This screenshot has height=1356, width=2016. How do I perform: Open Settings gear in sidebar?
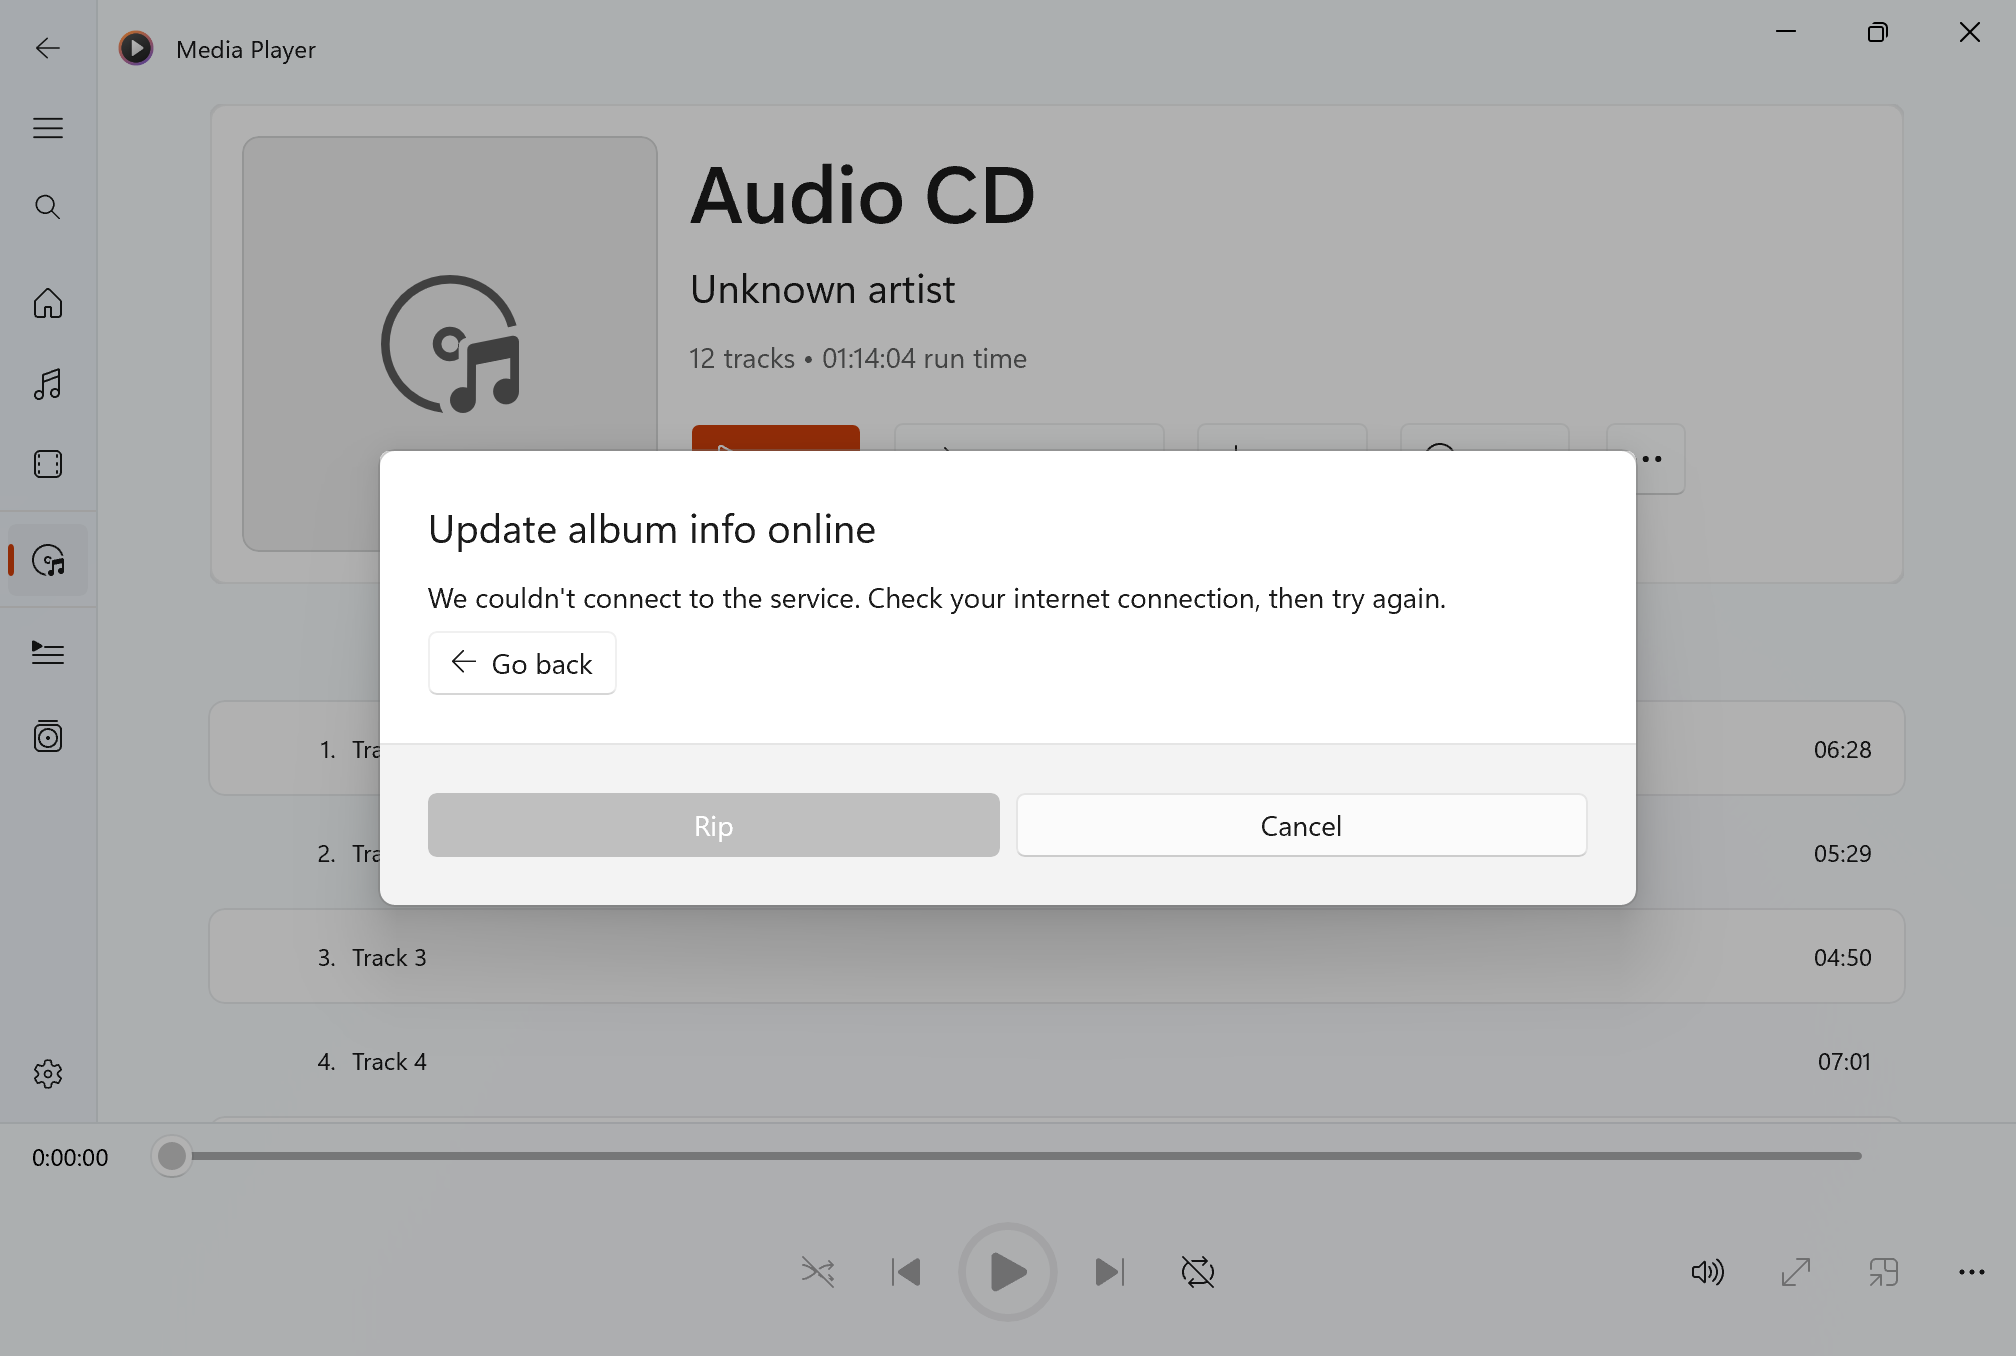coord(48,1074)
